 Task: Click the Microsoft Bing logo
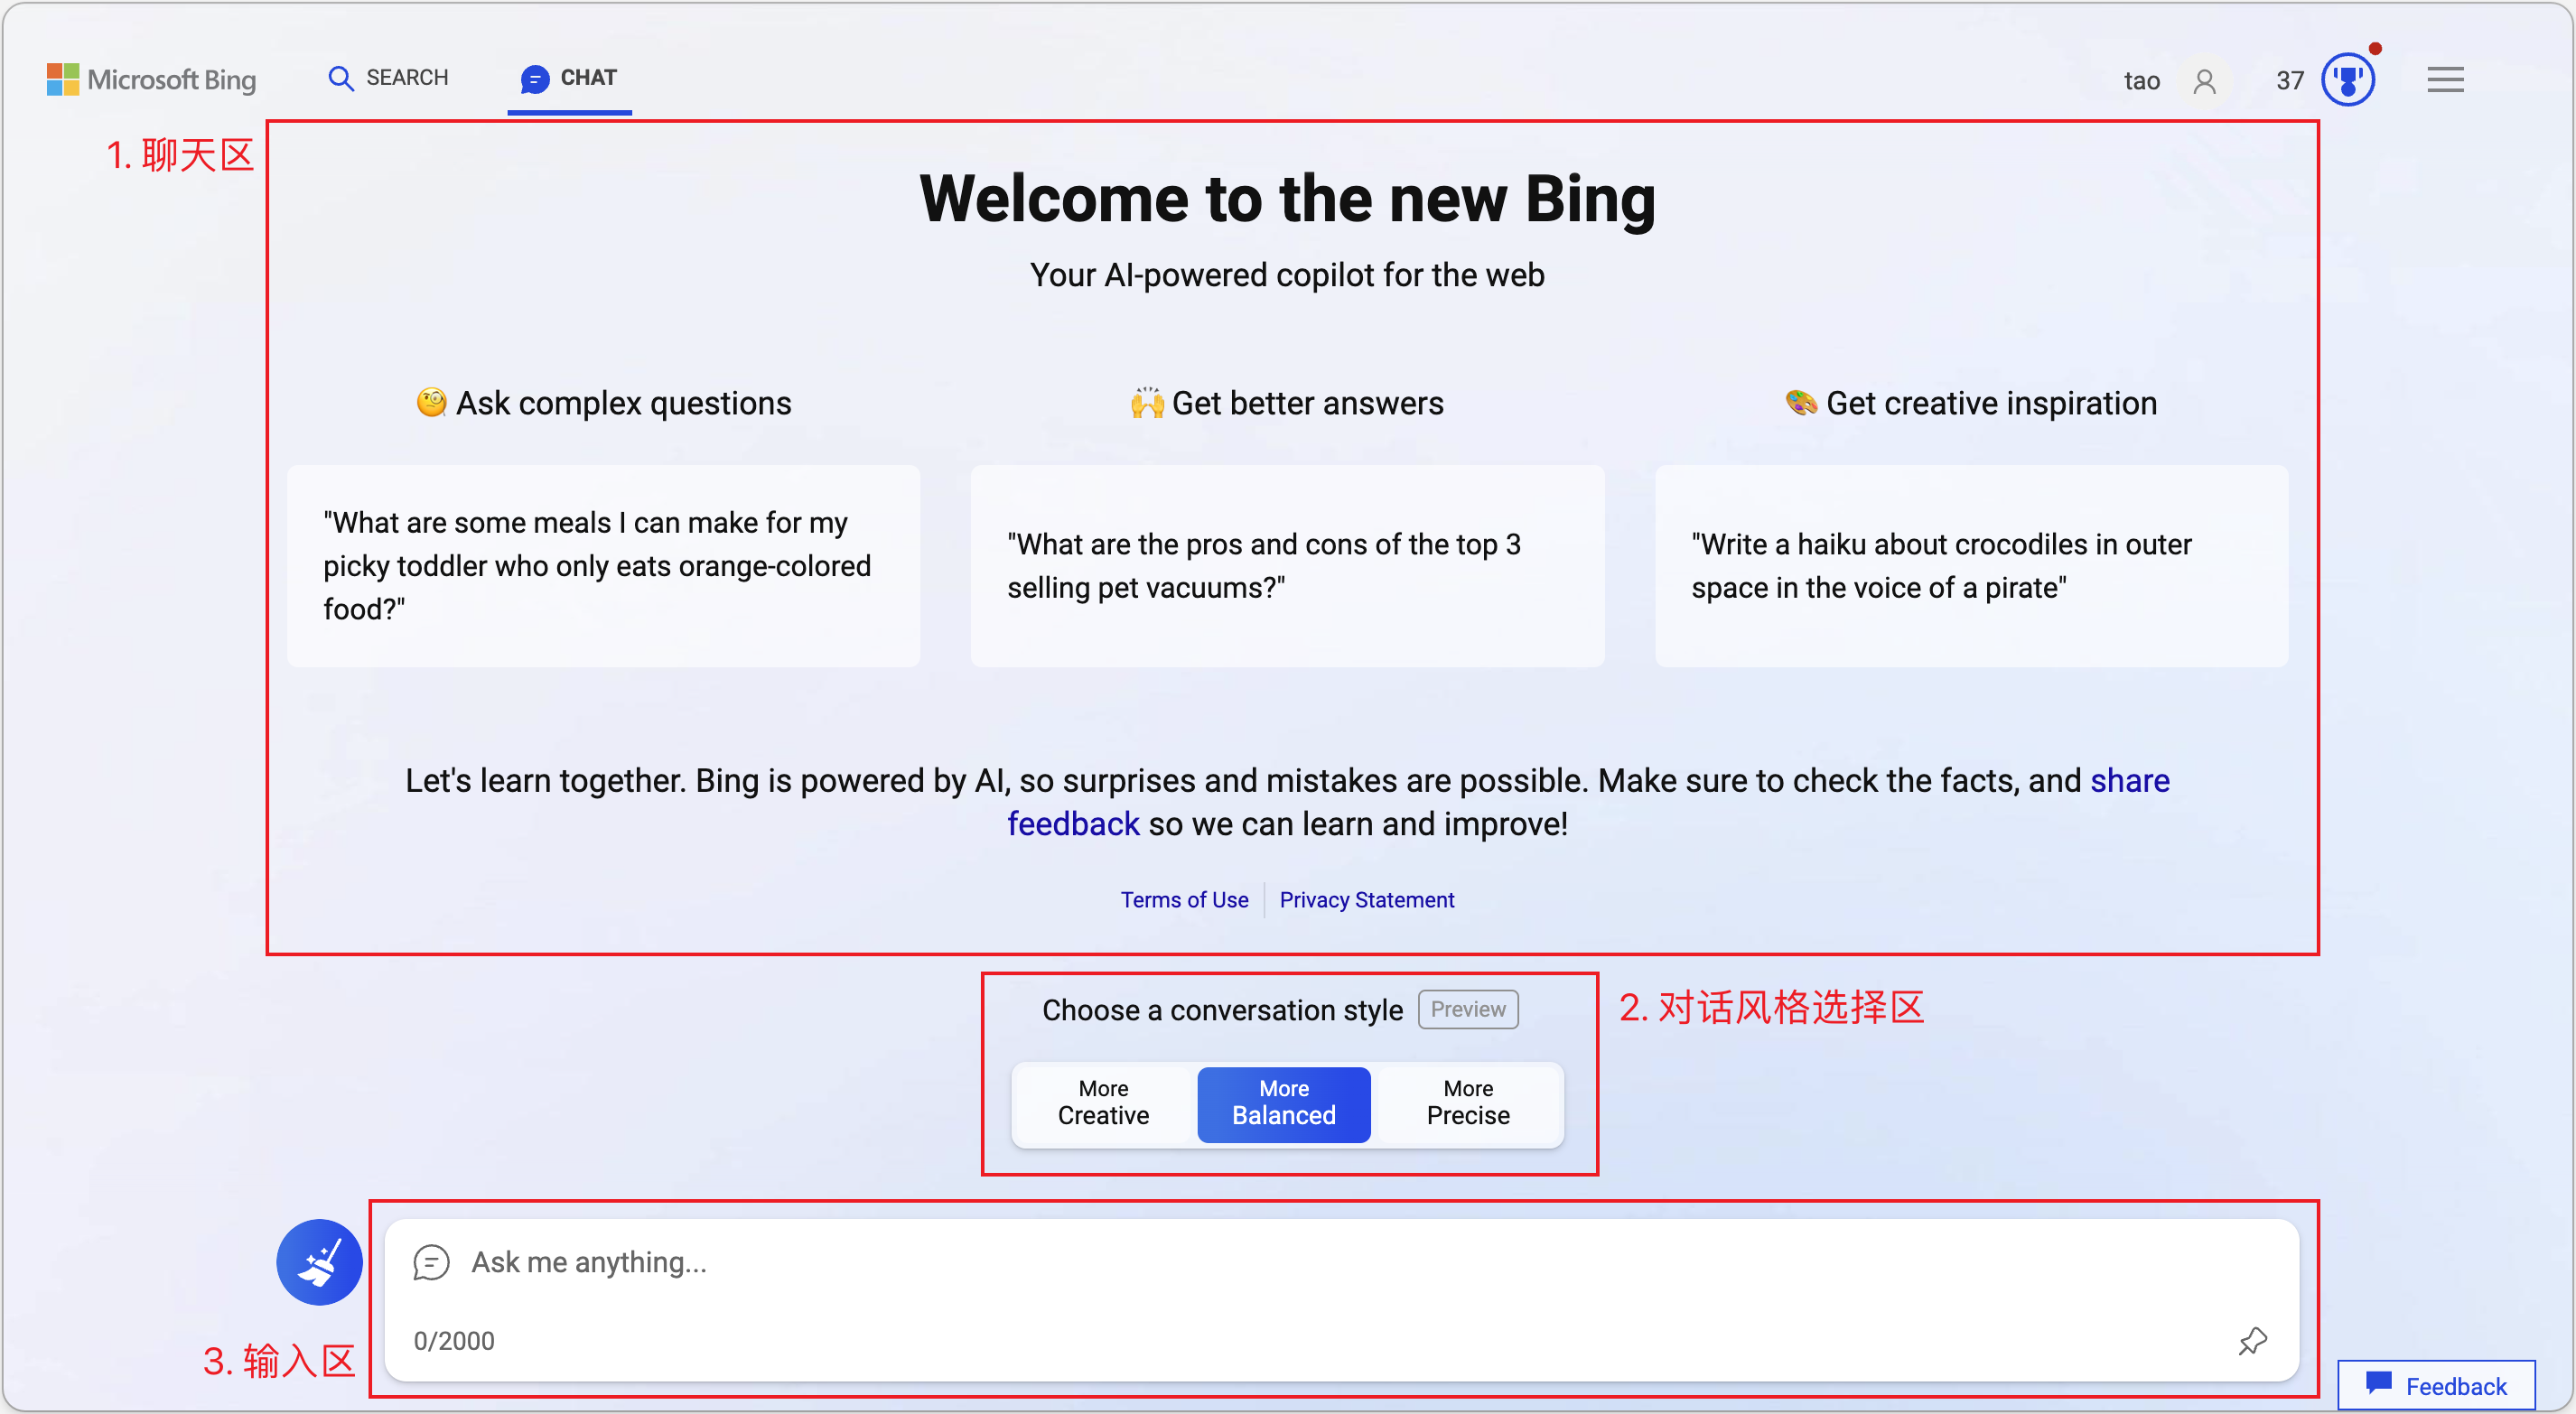click(x=151, y=79)
